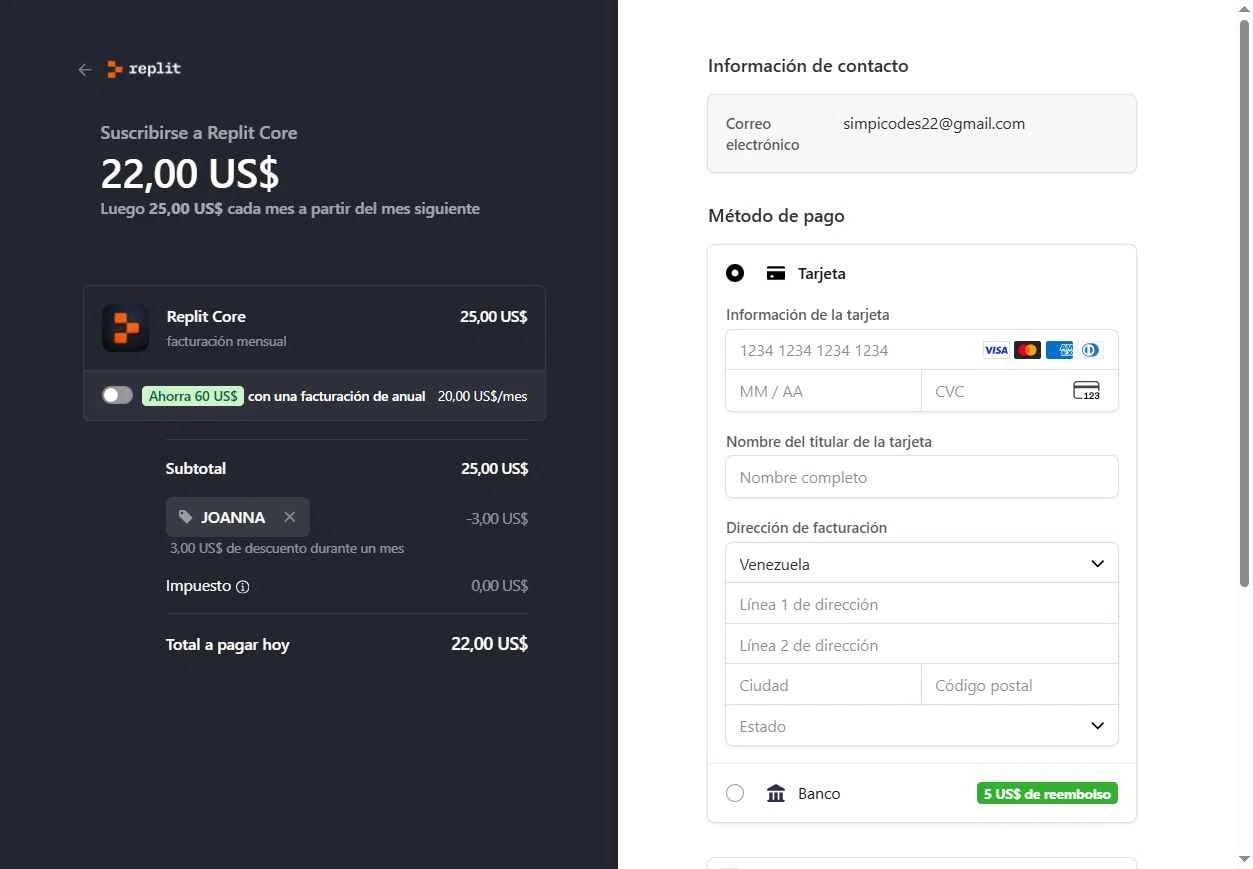Click the credit card icon beside Tarjeta
The height and width of the screenshot is (869, 1253).
[776, 273]
